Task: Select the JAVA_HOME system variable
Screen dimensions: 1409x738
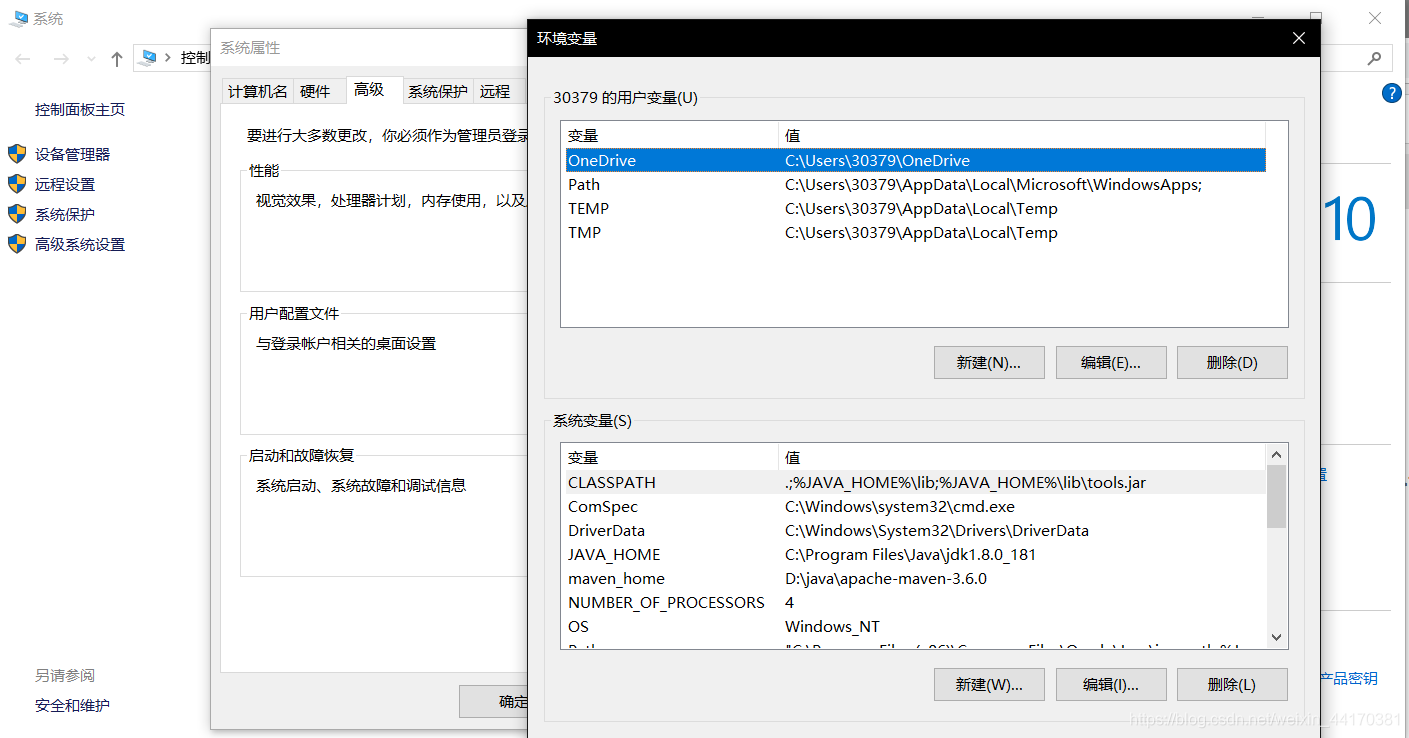Action: [x=915, y=554]
